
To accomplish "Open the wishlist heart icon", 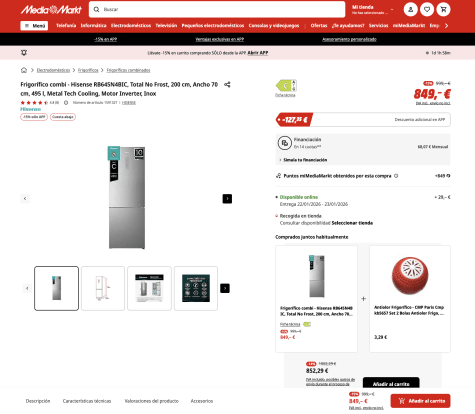I will point(427,10).
